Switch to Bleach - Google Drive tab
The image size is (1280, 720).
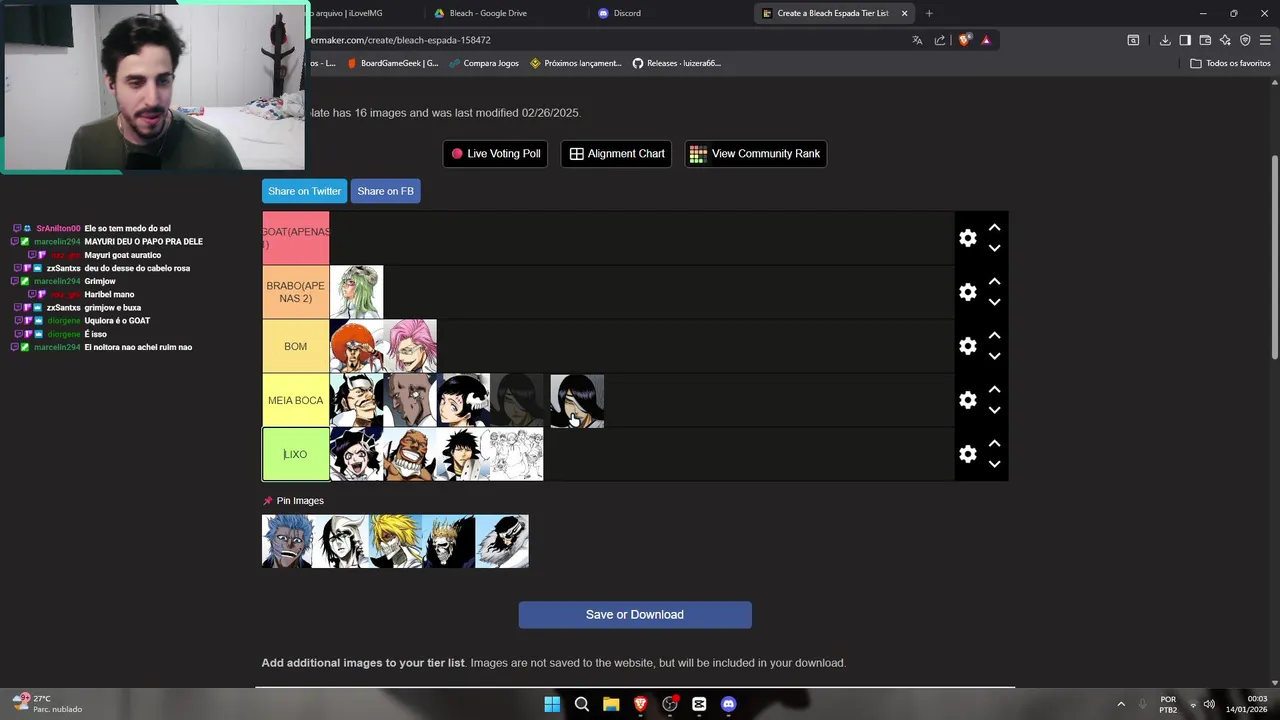tap(487, 13)
